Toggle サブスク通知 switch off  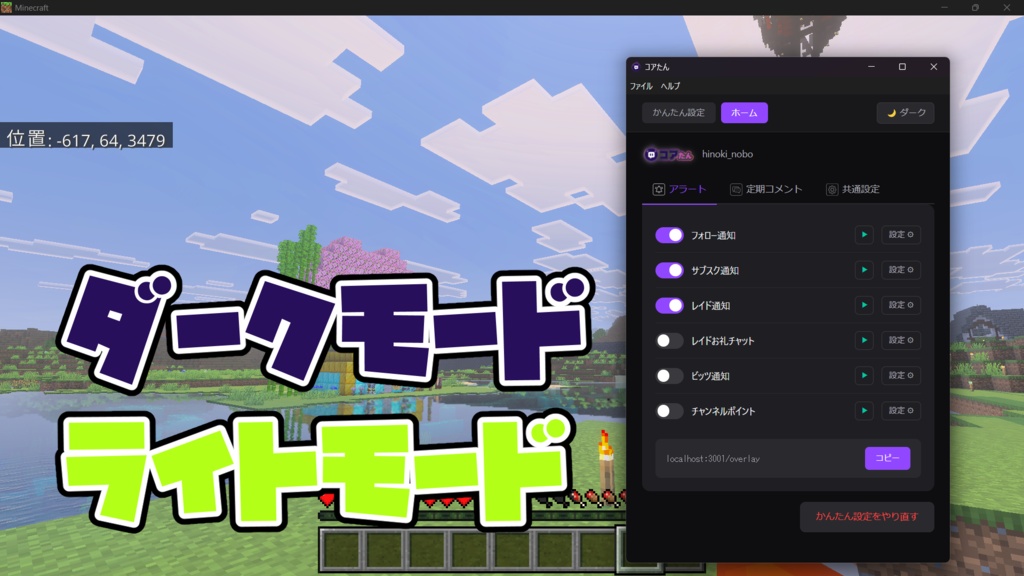coord(669,270)
